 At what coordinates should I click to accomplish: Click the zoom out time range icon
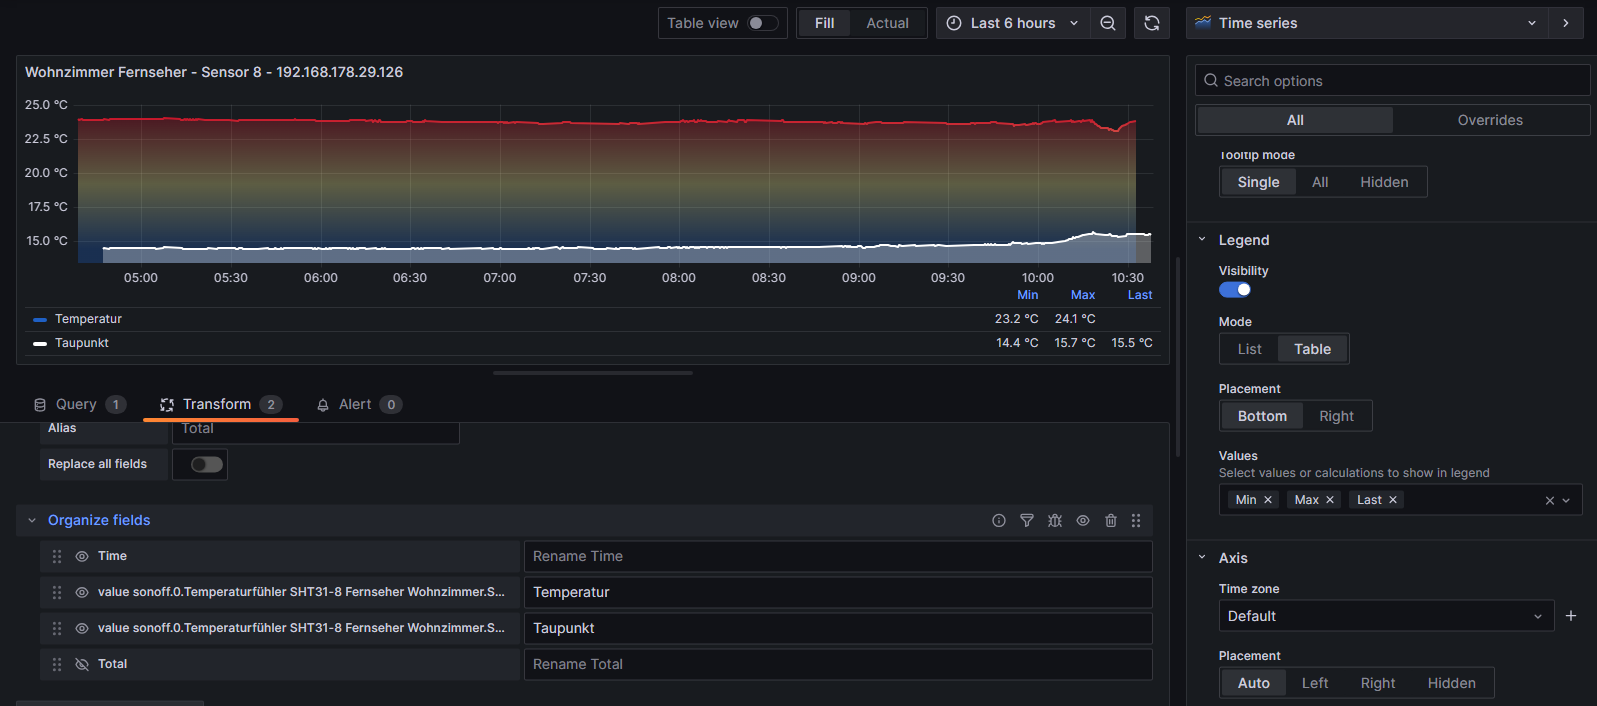tap(1108, 23)
